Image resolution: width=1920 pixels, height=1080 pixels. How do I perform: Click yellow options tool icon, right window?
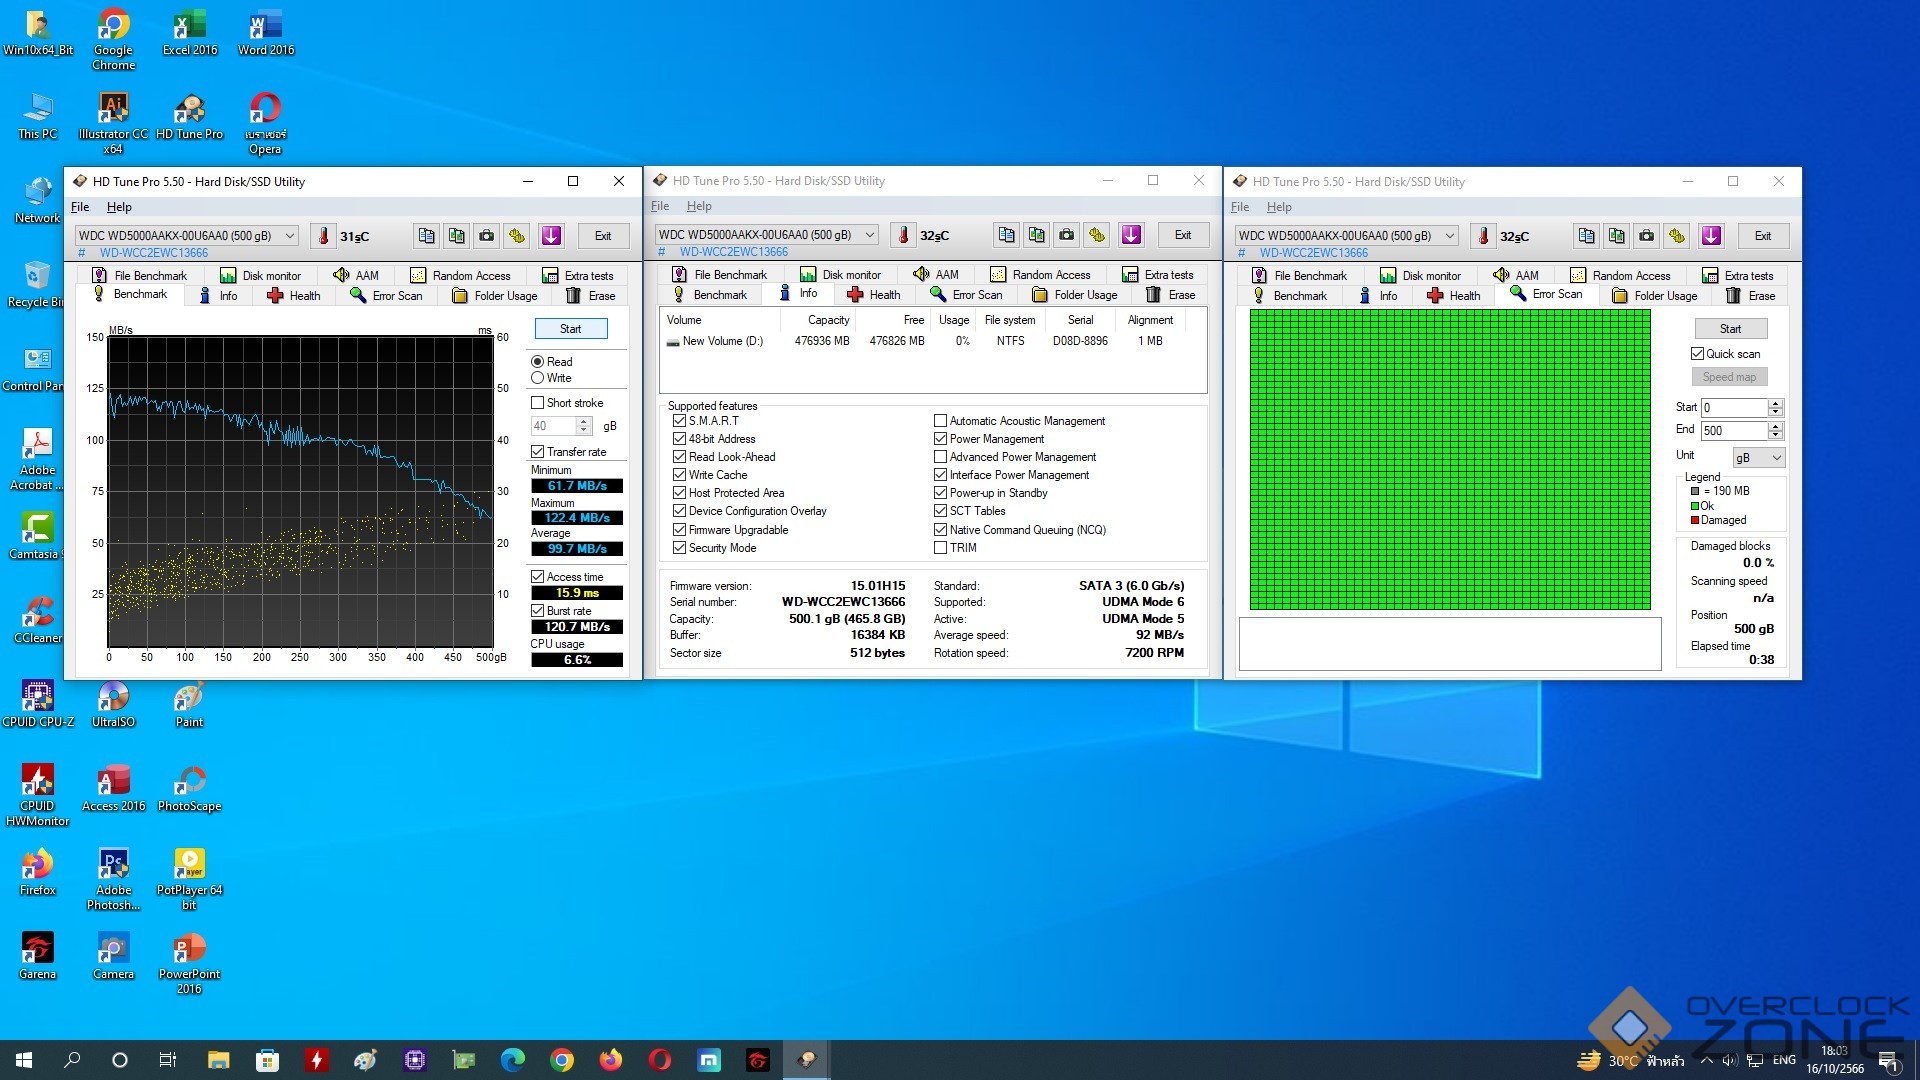coord(1677,236)
